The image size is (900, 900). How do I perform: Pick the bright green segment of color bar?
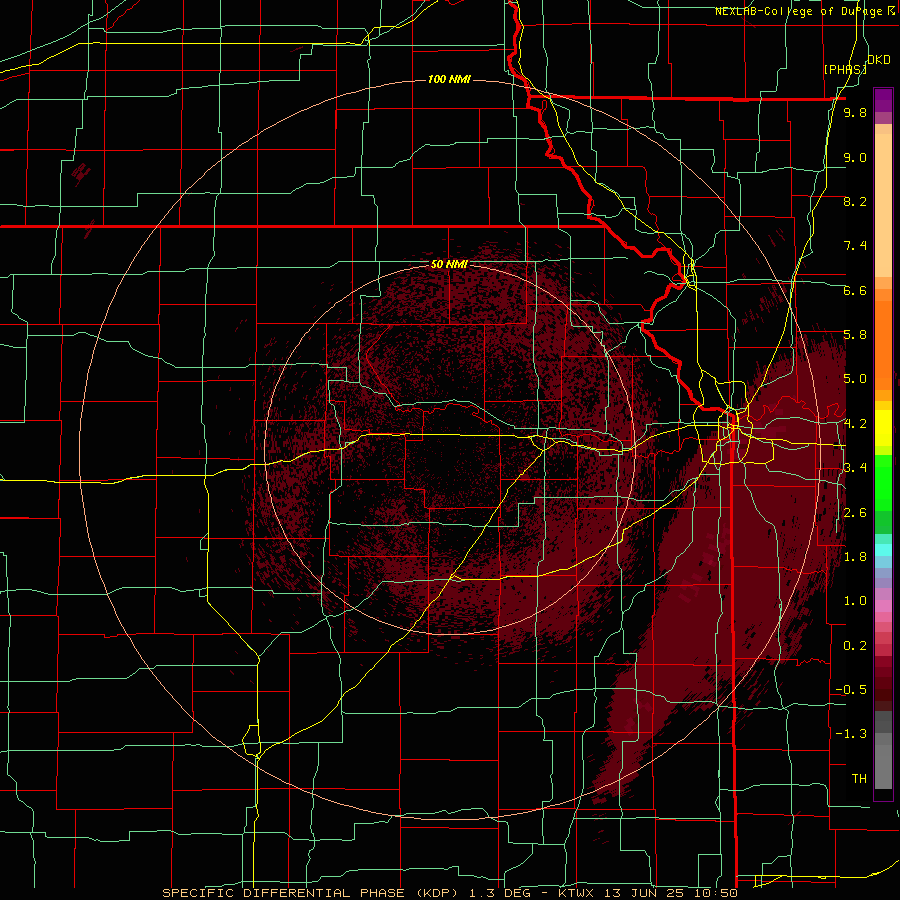[883, 483]
